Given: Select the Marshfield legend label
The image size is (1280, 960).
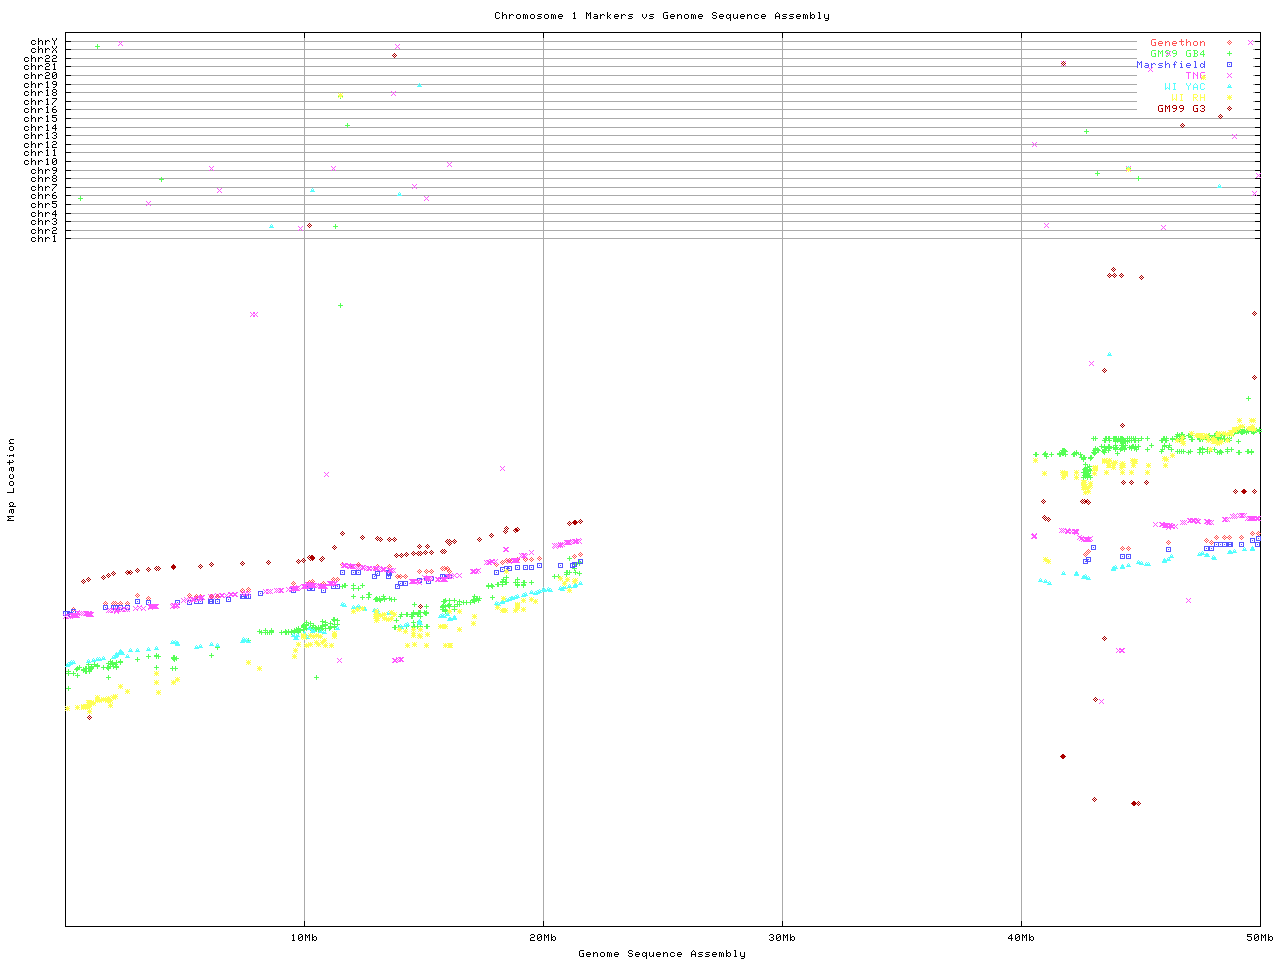Looking at the screenshot, I should (x=1171, y=65).
